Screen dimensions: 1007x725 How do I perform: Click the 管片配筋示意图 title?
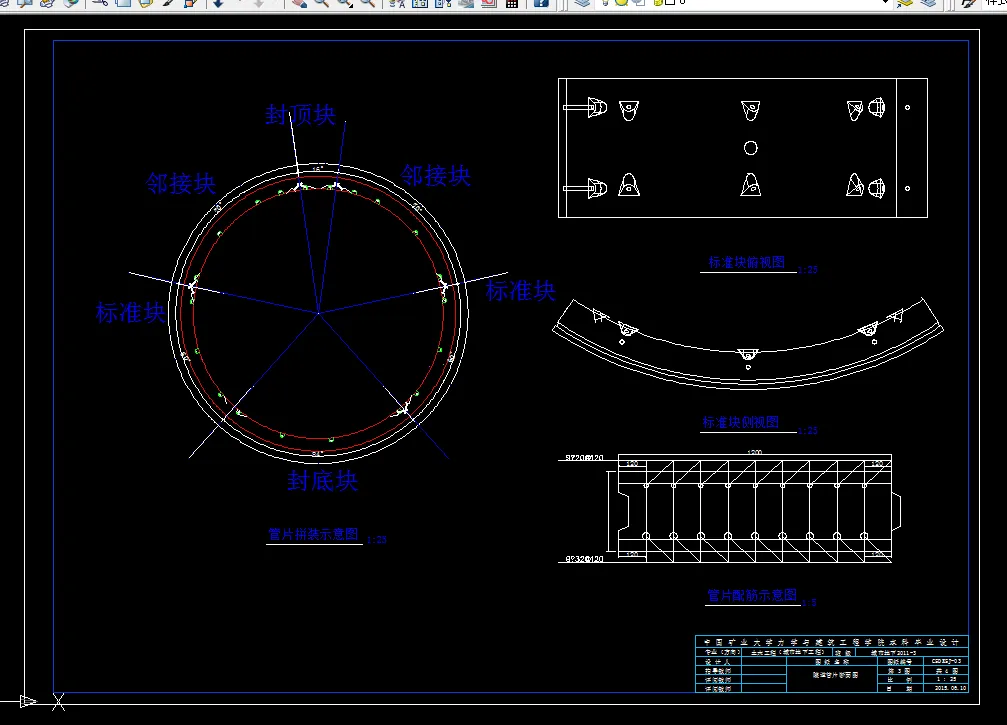(x=752, y=595)
